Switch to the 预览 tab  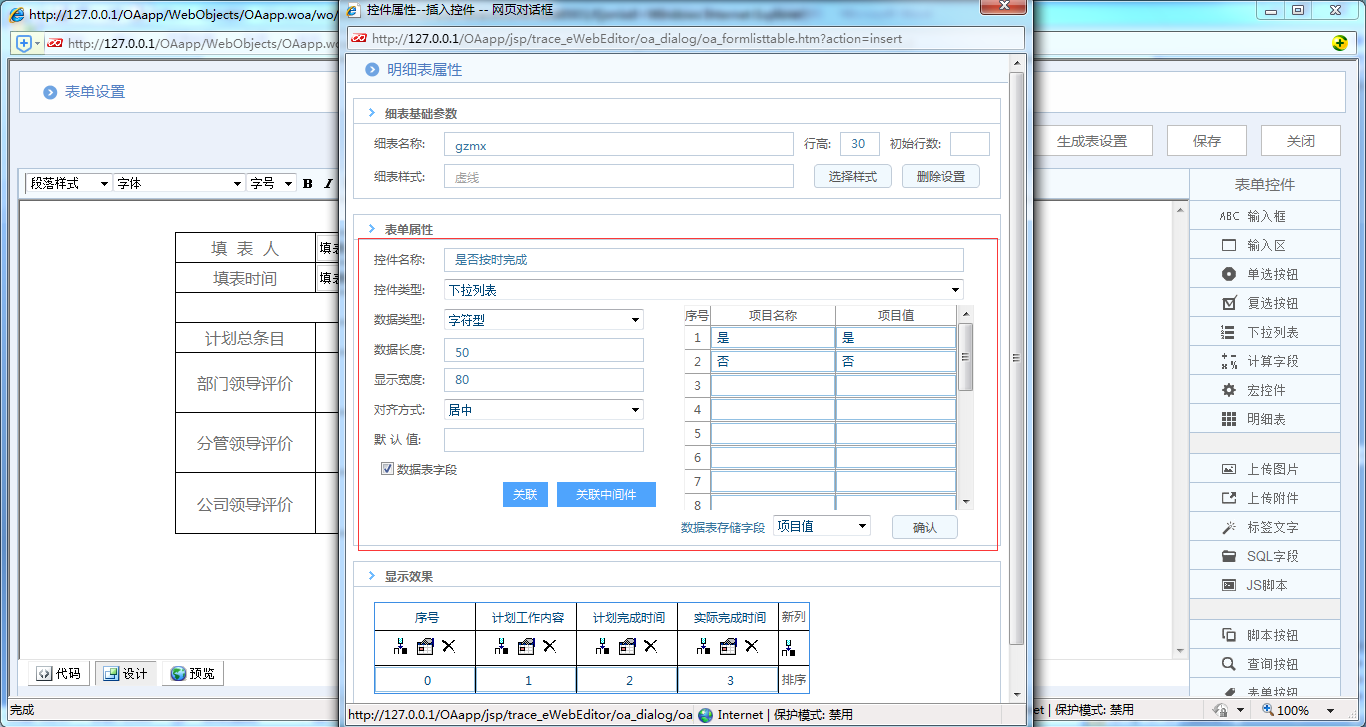192,673
